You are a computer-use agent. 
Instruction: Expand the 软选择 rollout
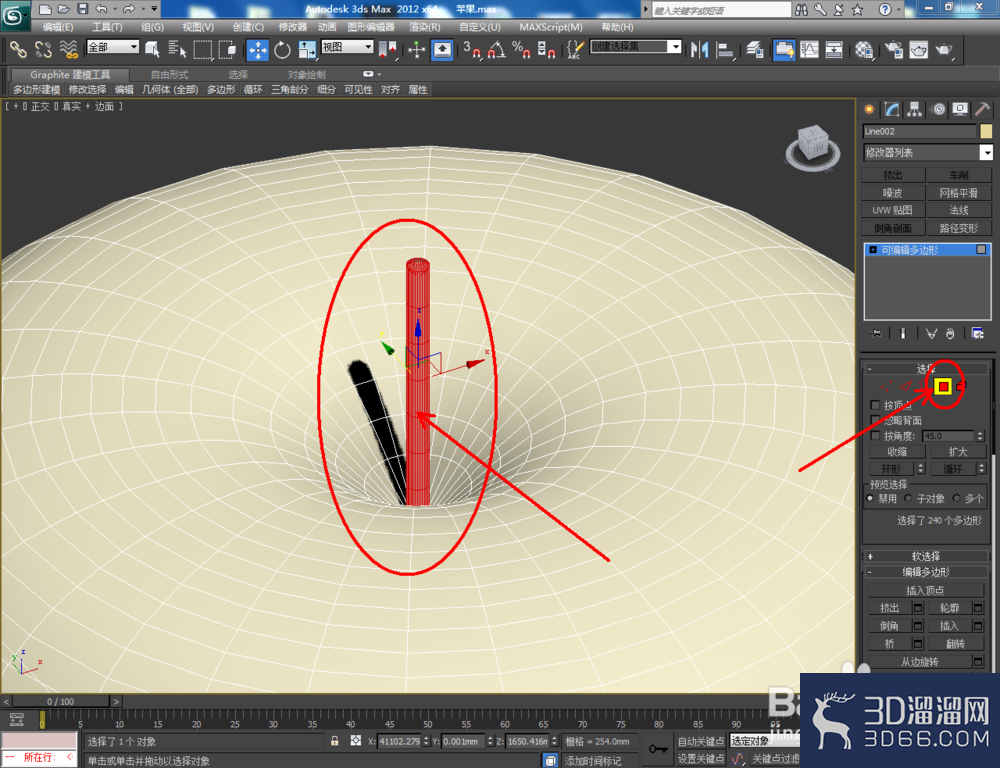(x=925, y=556)
